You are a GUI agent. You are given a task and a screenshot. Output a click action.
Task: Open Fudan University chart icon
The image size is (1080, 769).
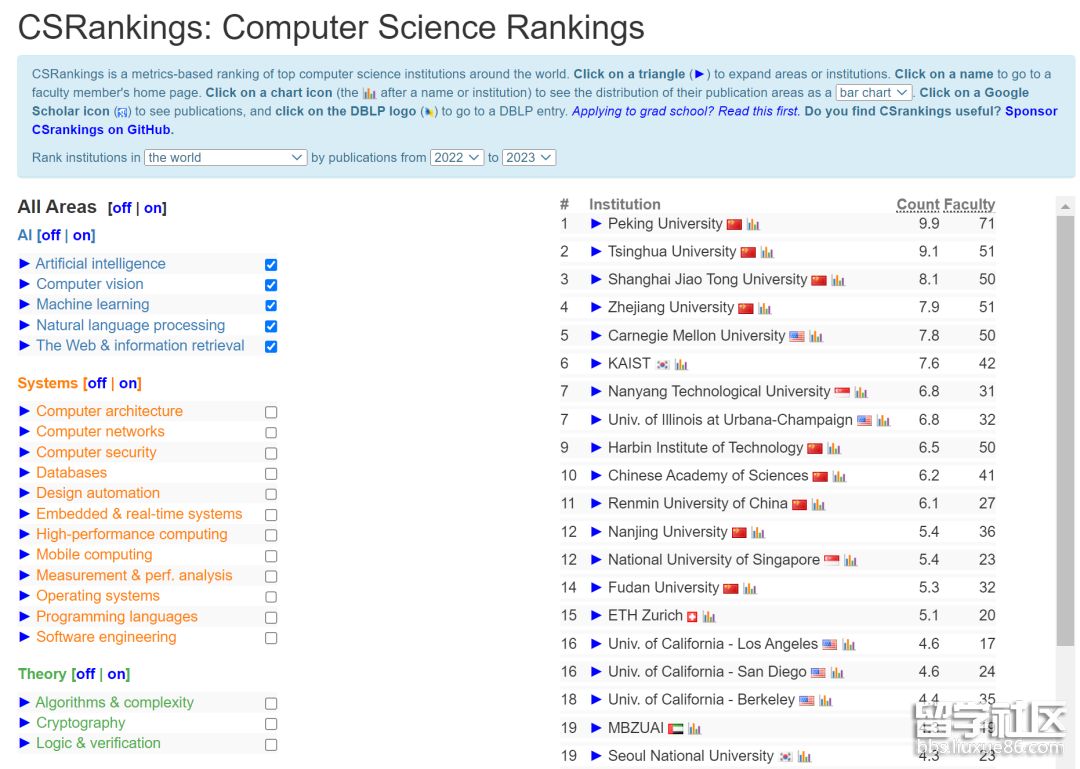(x=749, y=588)
